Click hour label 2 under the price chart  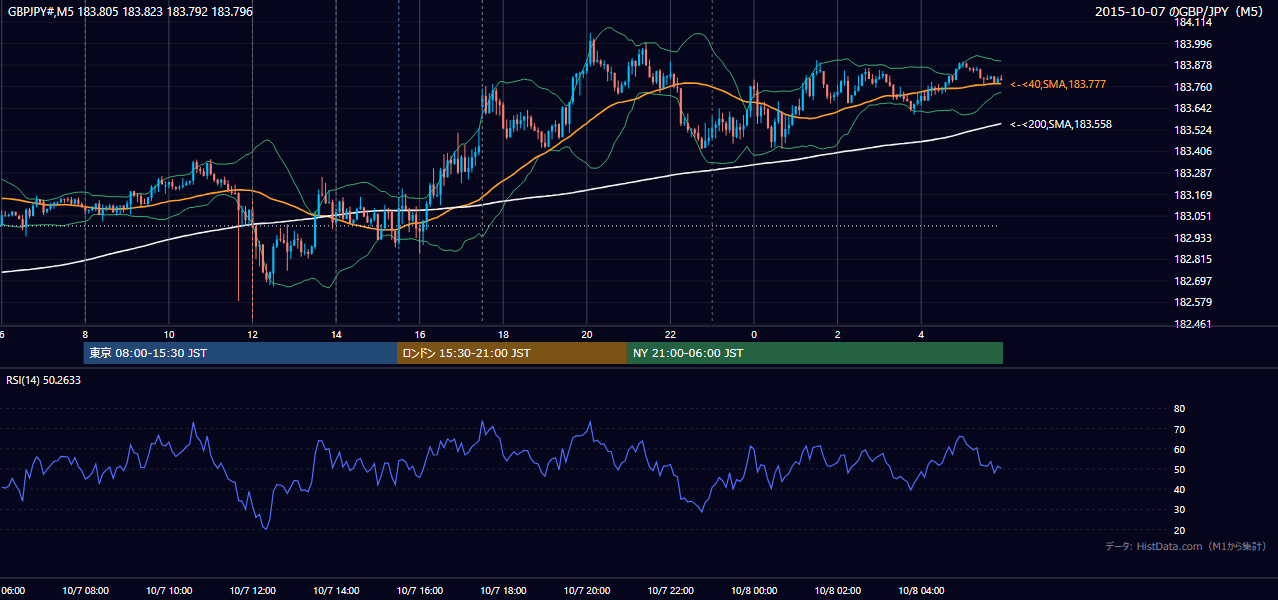[837, 334]
